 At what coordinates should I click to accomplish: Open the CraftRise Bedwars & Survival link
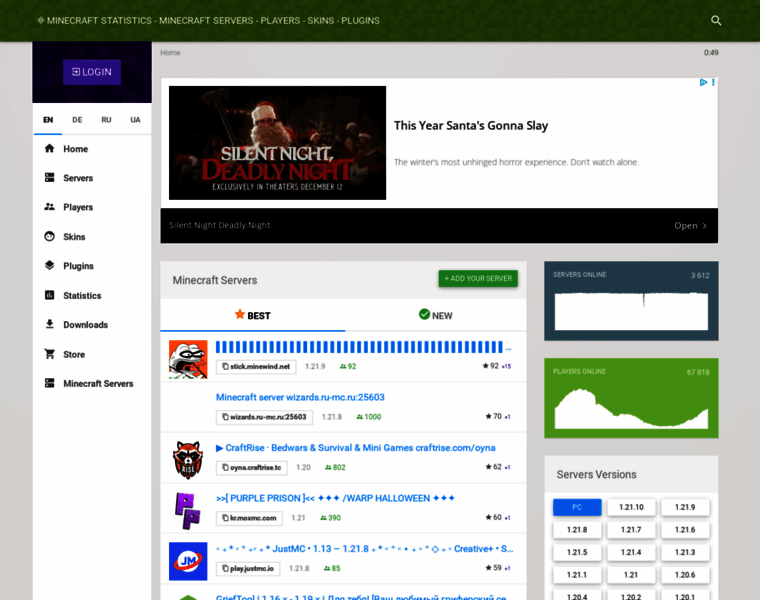coord(355,447)
